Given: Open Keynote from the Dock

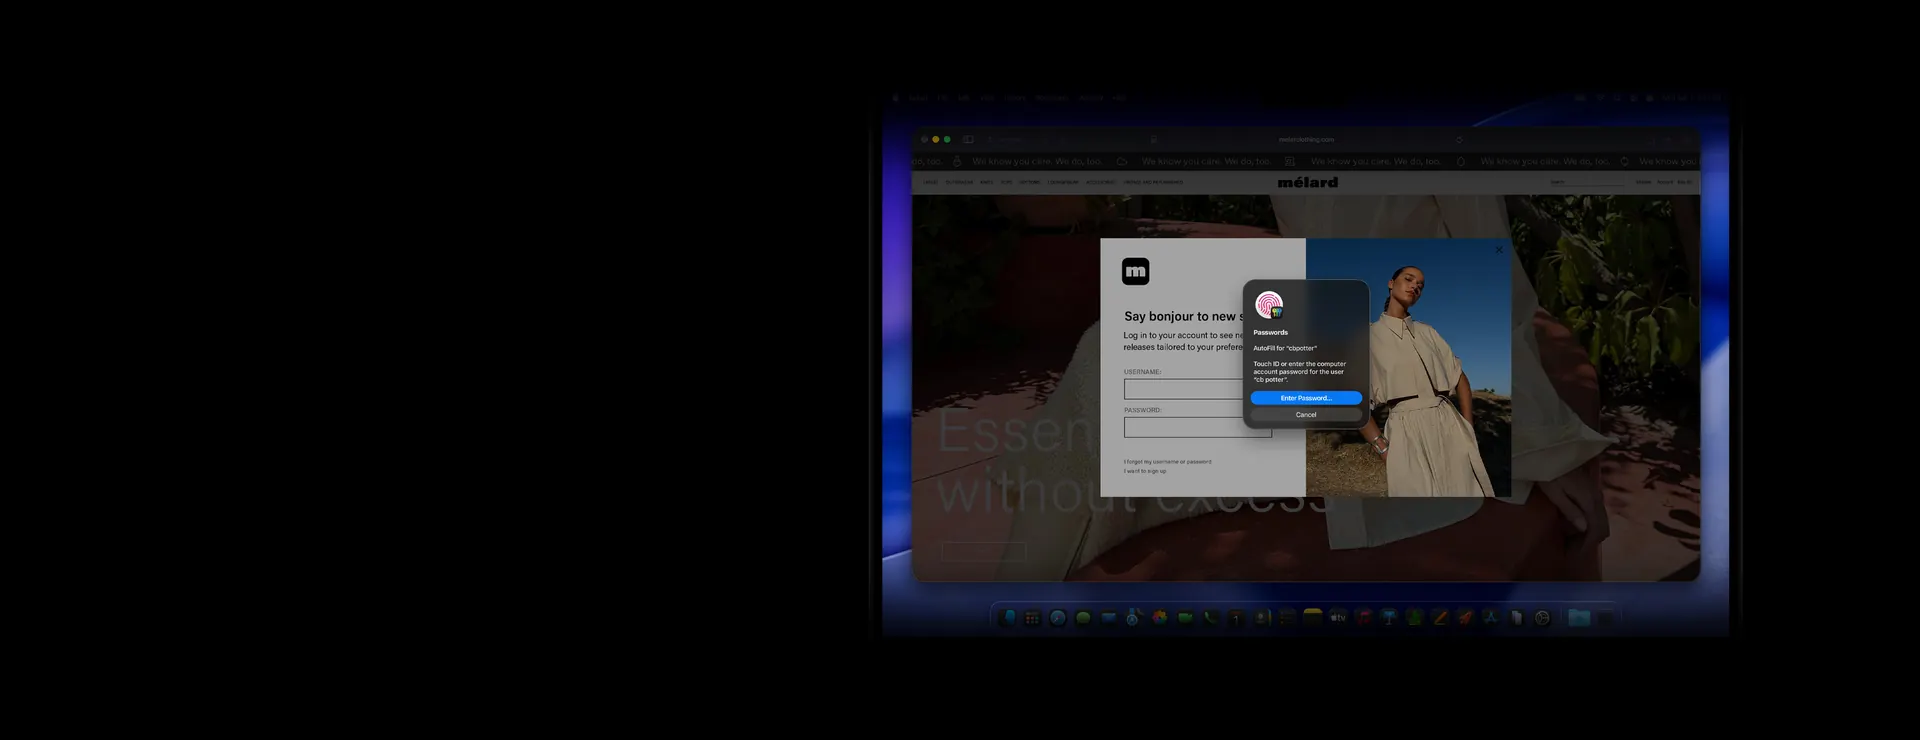Looking at the screenshot, I should click(x=1389, y=617).
